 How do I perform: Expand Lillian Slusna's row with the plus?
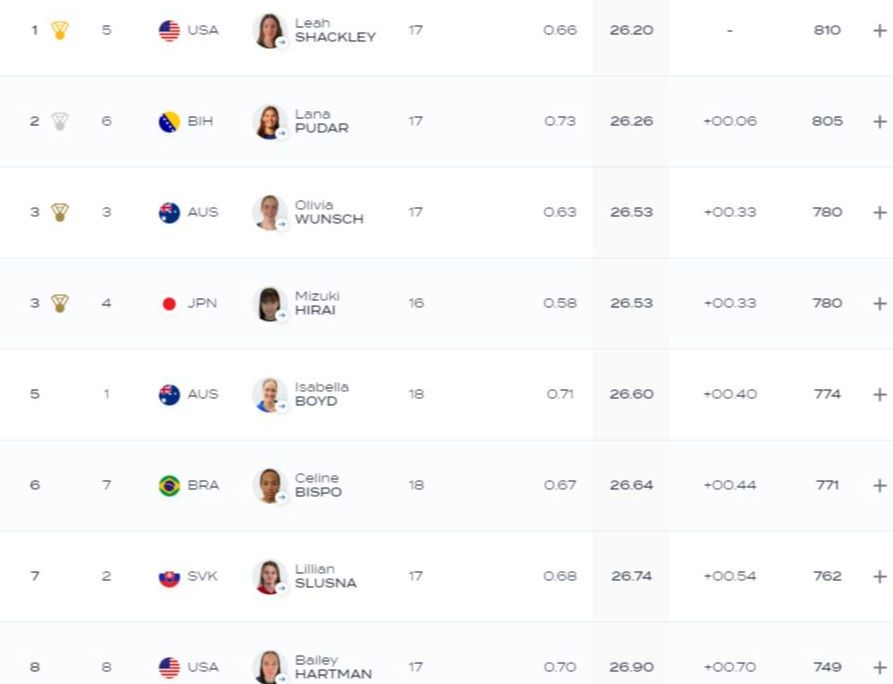coord(880,577)
